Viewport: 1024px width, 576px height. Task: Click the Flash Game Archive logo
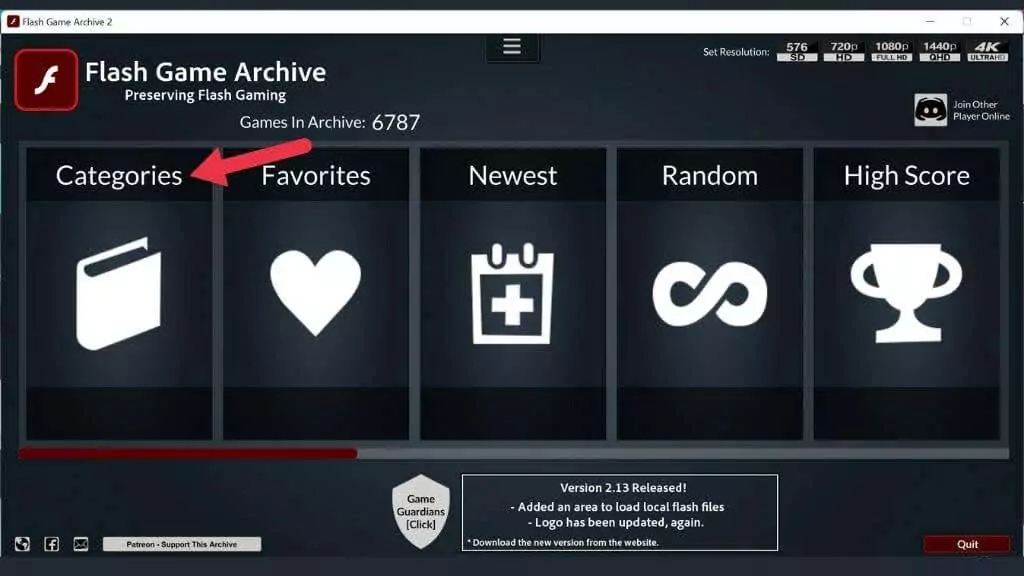coord(46,80)
